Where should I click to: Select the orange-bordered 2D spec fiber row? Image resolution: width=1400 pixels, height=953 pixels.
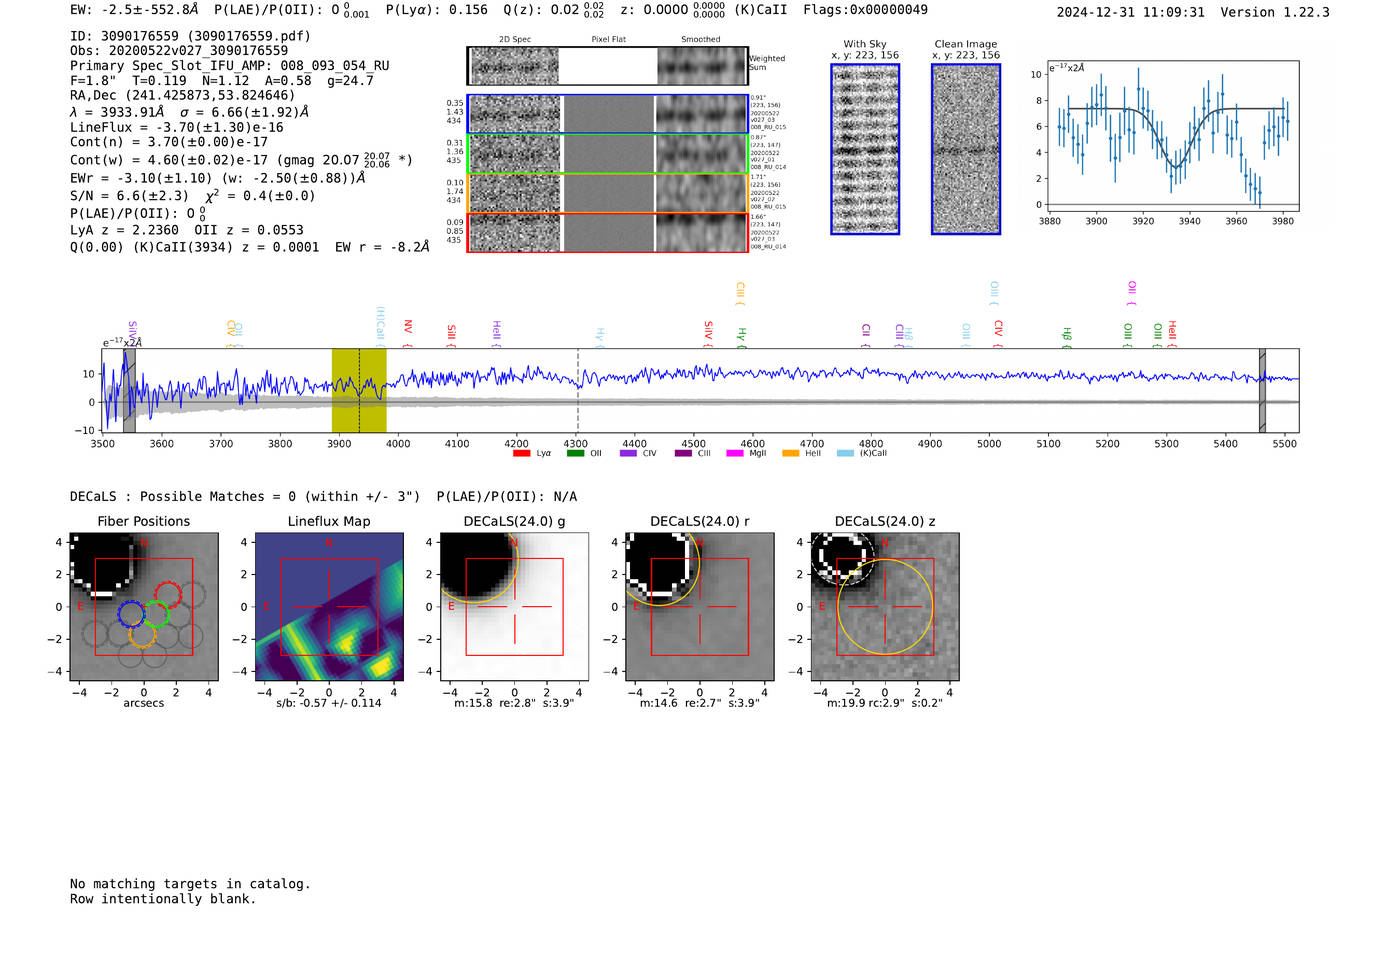pyautogui.click(x=608, y=193)
